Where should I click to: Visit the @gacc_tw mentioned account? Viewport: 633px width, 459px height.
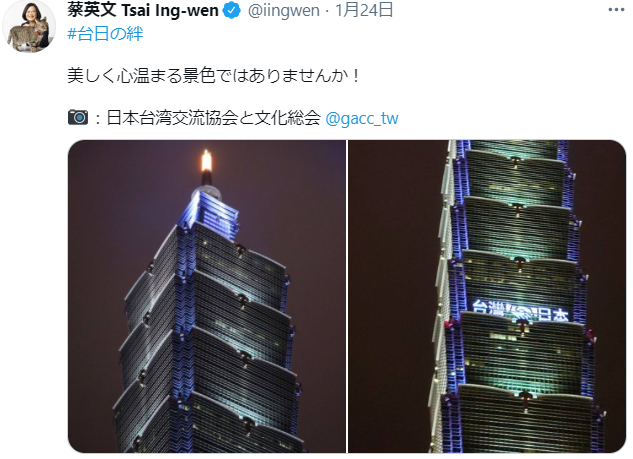(x=362, y=118)
